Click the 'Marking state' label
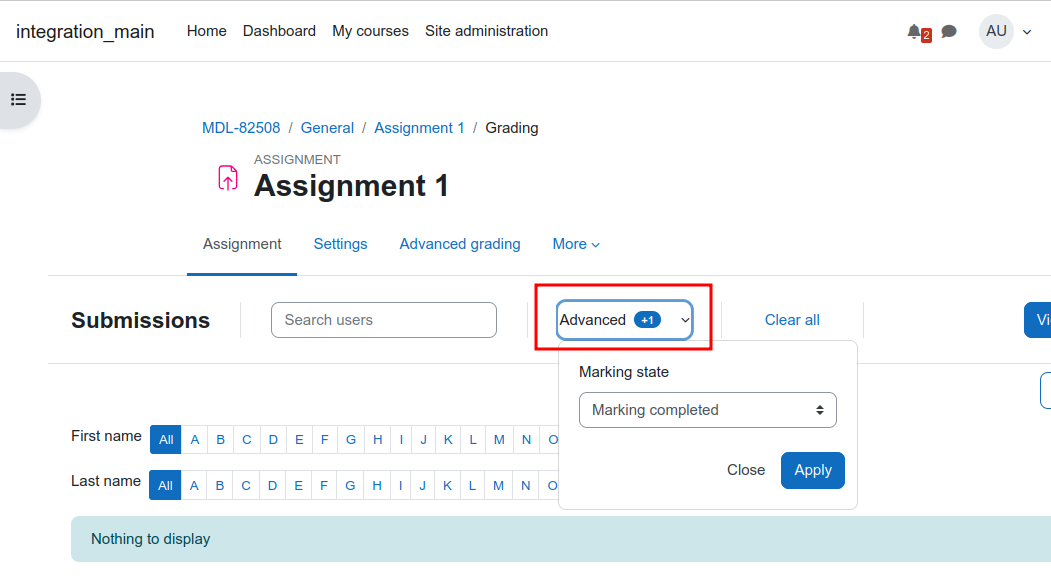The width and height of the screenshot is (1051, 587). [624, 372]
